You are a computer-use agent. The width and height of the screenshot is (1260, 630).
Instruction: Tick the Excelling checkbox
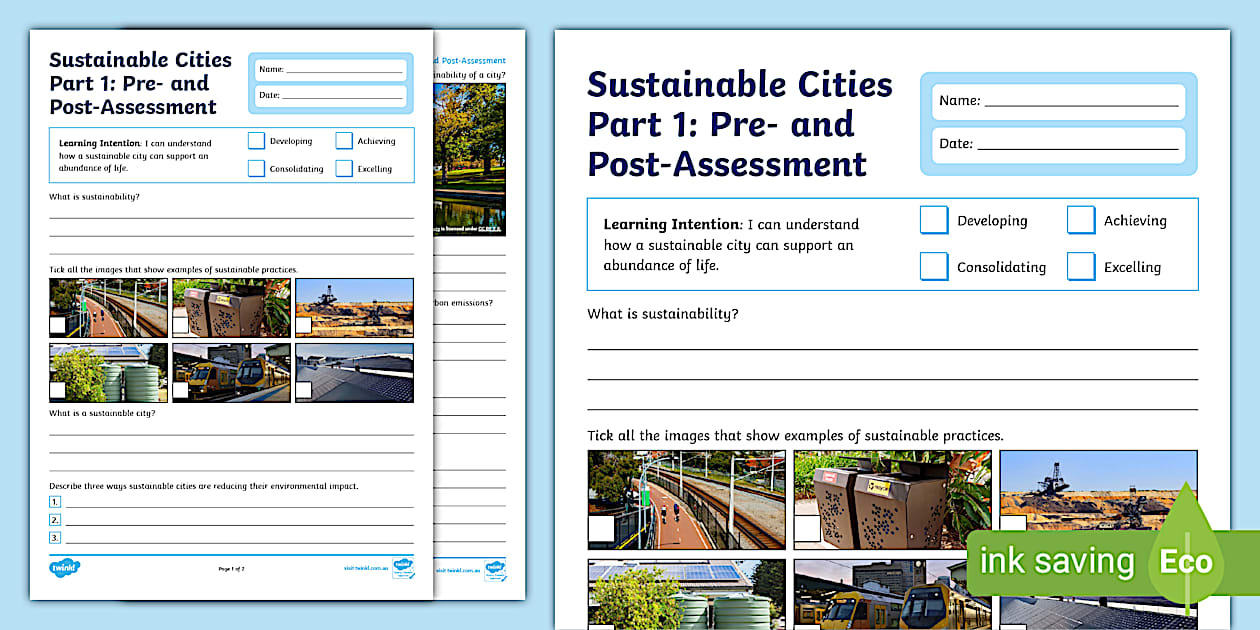coord(1081,267)
